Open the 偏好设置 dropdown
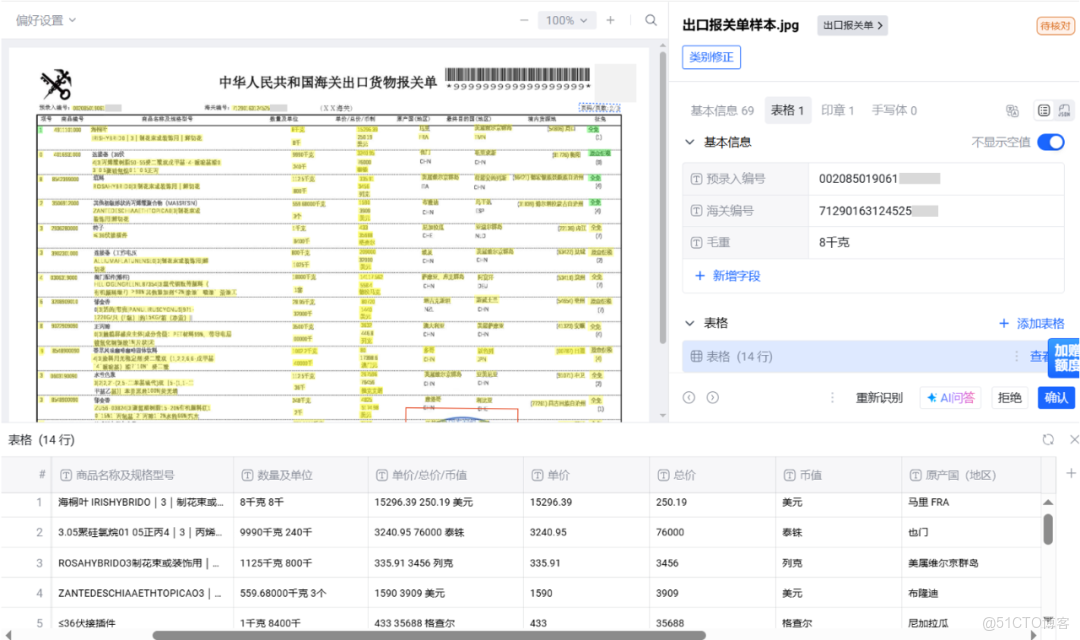Screen dimensions: 1080x640 click(38, 19)
